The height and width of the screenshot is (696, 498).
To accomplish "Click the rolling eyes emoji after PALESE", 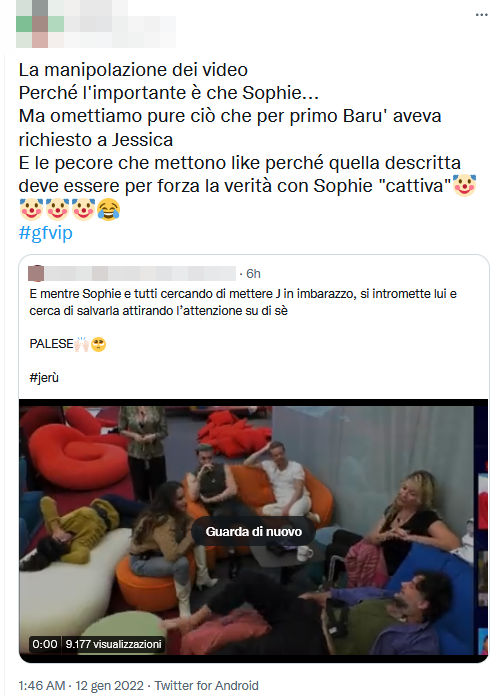I will 99,344.
